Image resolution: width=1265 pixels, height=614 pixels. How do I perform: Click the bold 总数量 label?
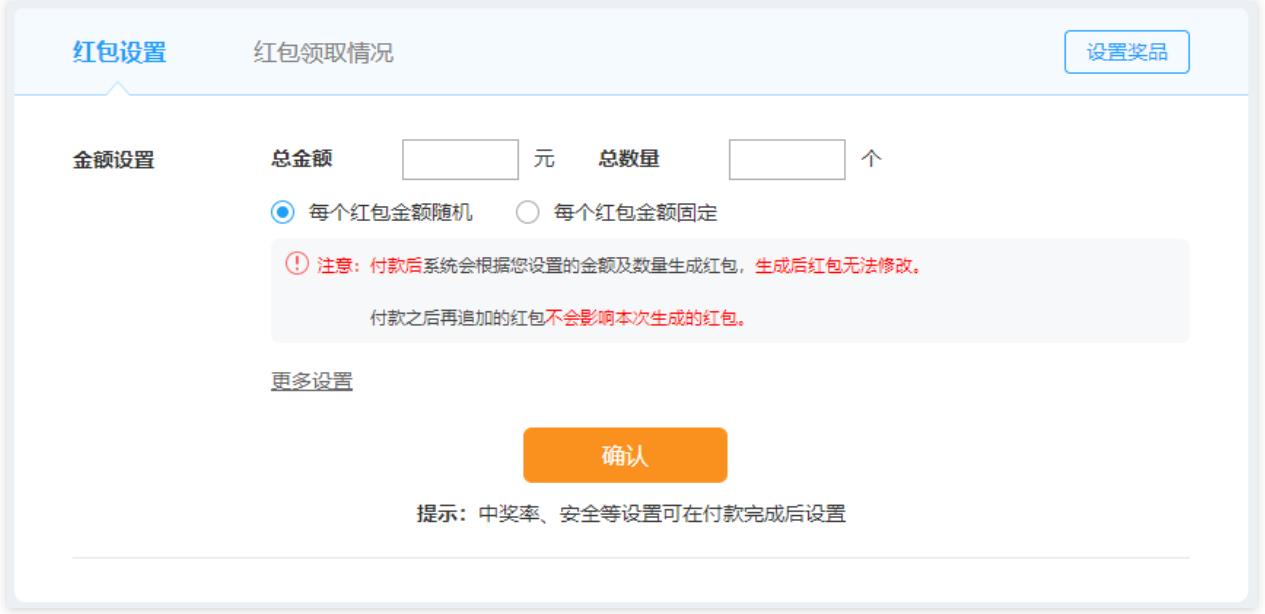(x=629, y=158)
